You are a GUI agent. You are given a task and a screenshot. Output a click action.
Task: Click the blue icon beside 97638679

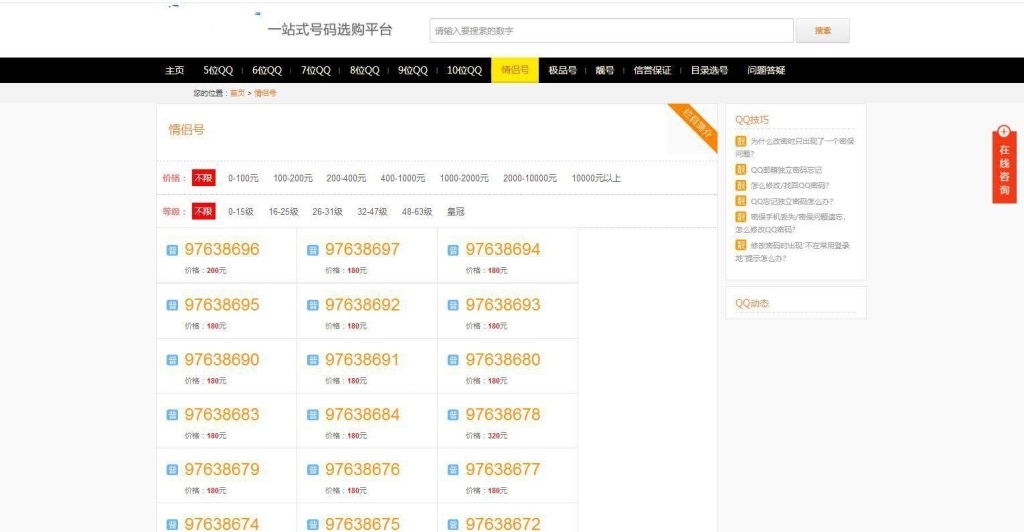pyautogui.click(x=172, y=470)
